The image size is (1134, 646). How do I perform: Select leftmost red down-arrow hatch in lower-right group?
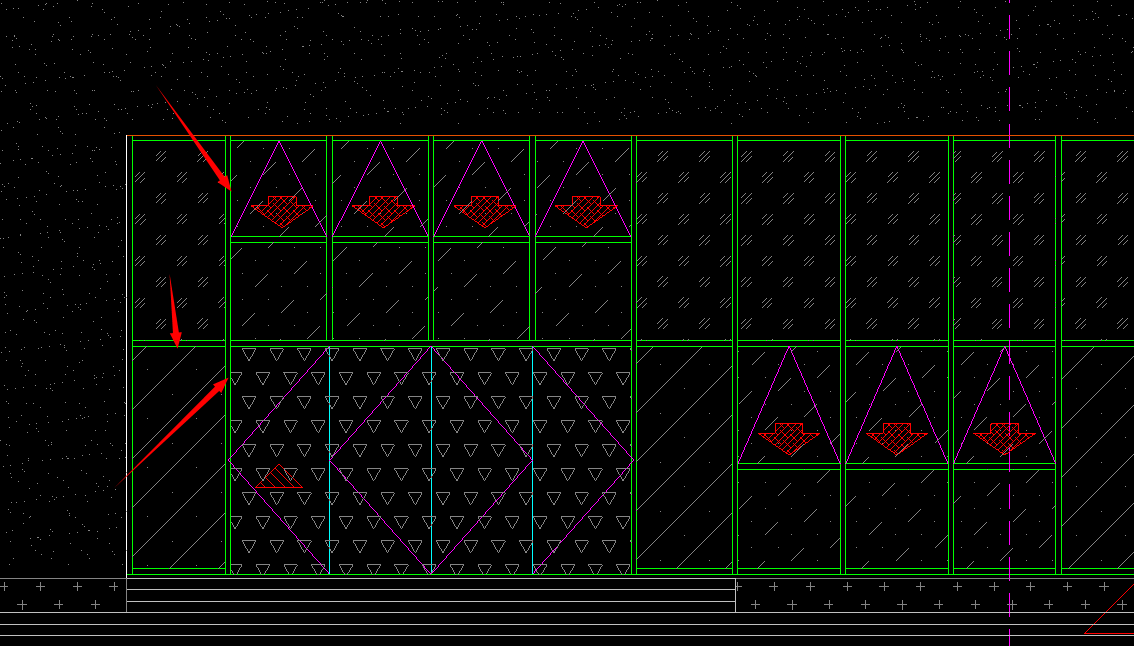[x=789, y=438]
